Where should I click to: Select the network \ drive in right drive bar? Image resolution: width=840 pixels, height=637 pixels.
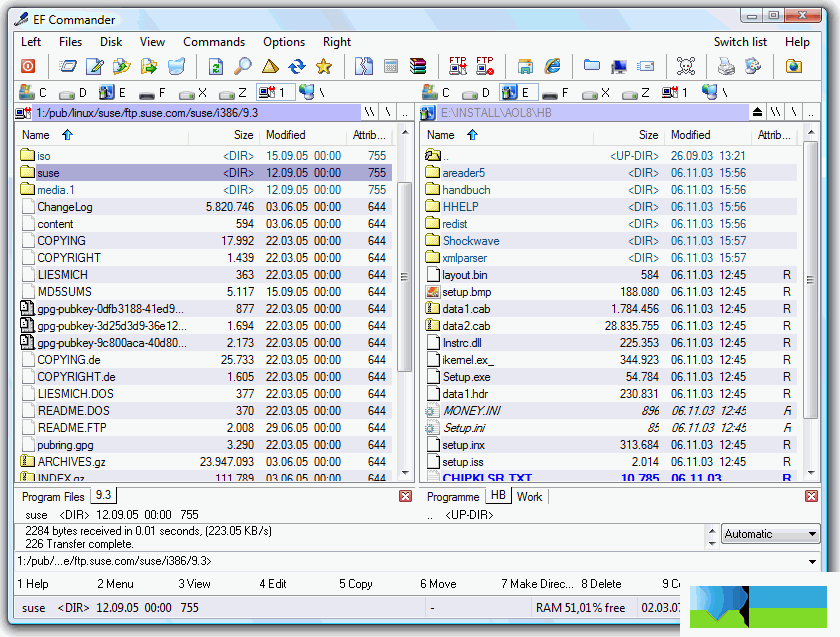coord(716,93)
